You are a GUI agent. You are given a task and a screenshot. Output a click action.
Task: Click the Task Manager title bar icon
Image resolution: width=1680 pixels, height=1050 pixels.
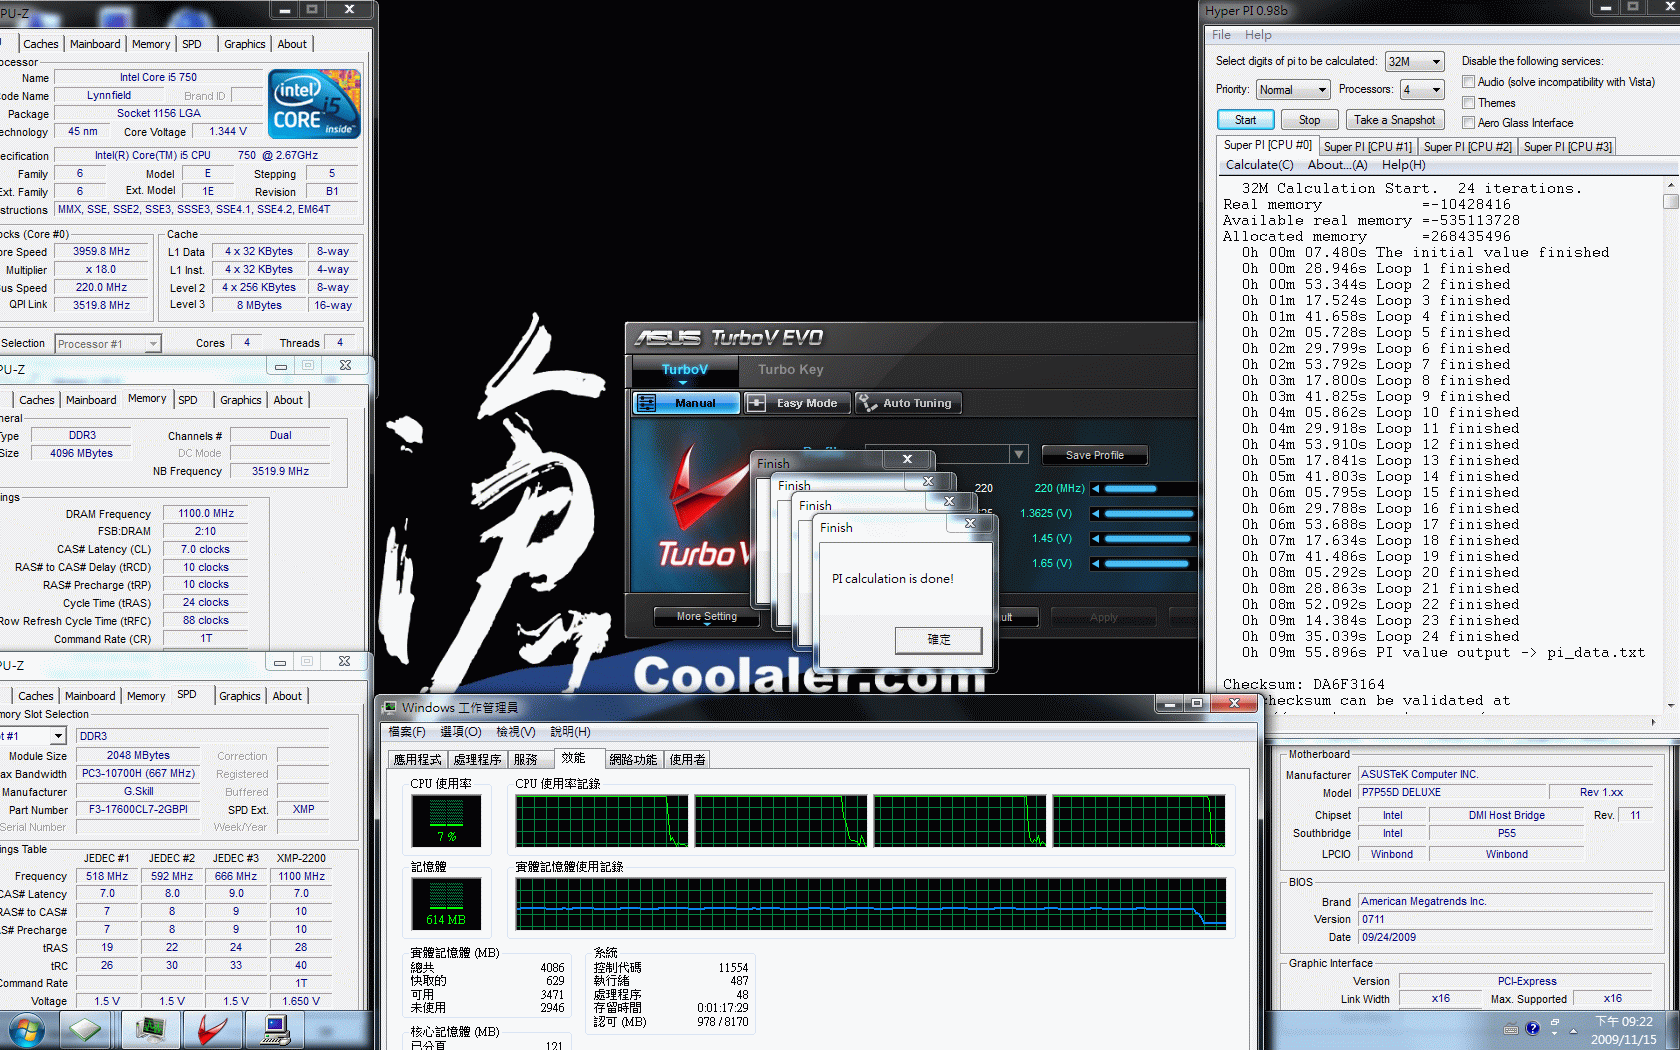(390, 707)
